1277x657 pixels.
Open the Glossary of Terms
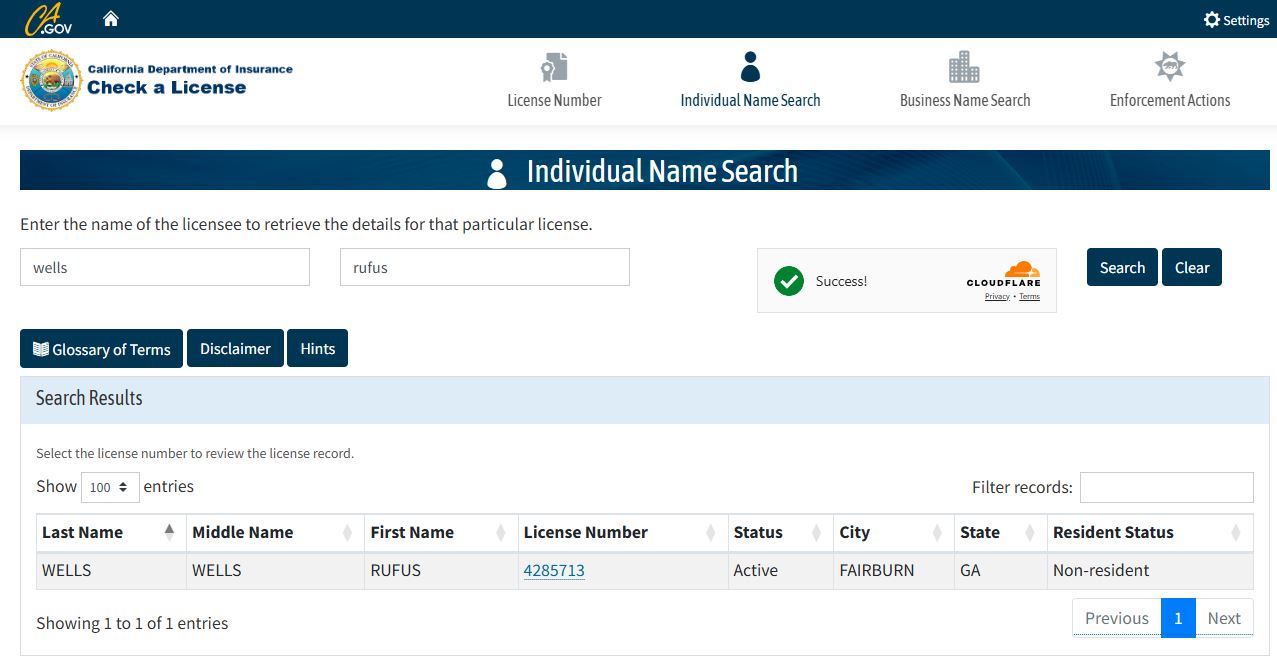pos(101,349)
